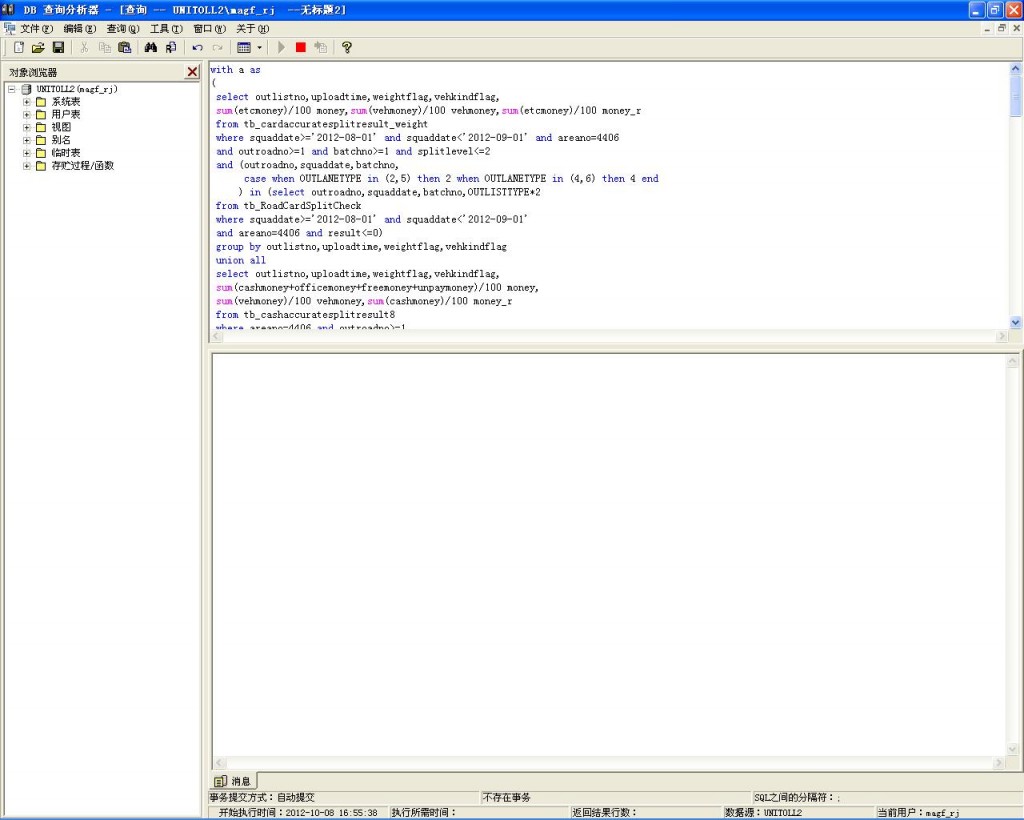Save the query with the floppy disk icon
Screen dimensions: 1024x820
58,47
